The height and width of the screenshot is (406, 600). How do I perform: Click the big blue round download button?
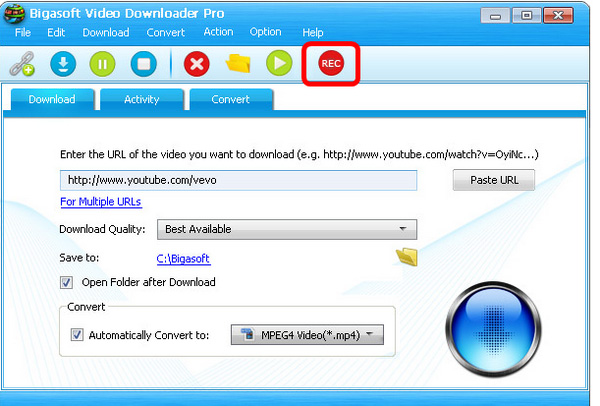click(493, 329)
